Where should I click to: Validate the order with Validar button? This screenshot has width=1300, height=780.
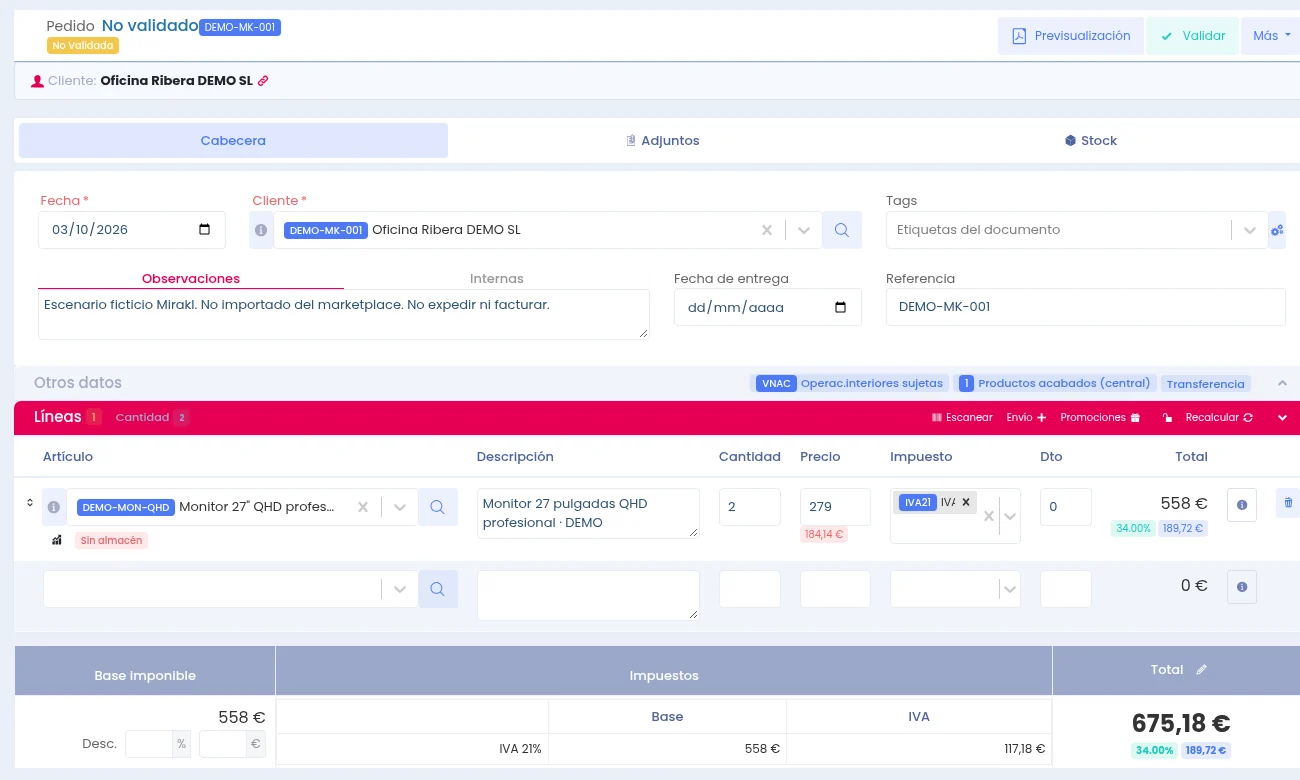1192,36
